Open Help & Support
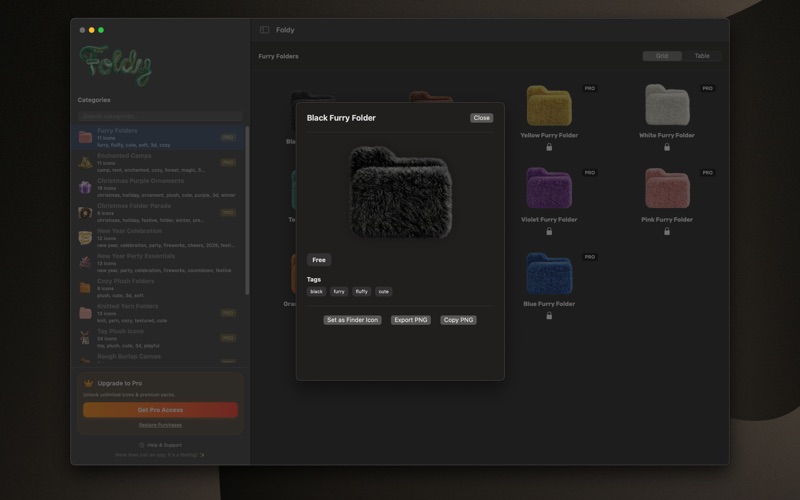 tap(160, 445)
